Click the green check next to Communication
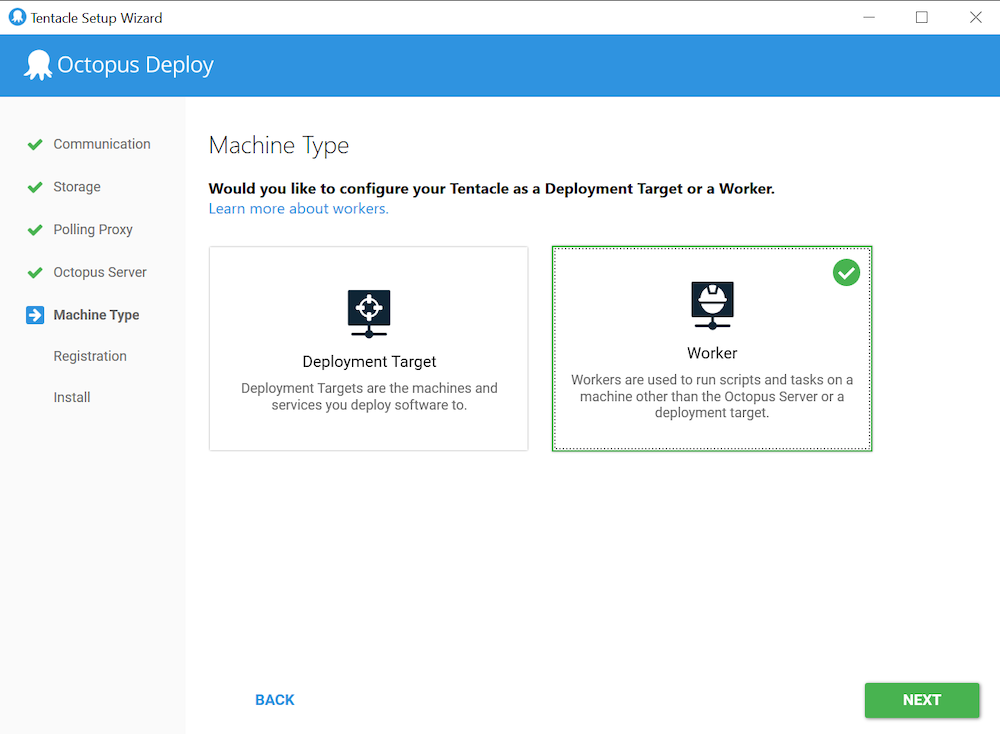1000x734 pixels. [35, 144]
